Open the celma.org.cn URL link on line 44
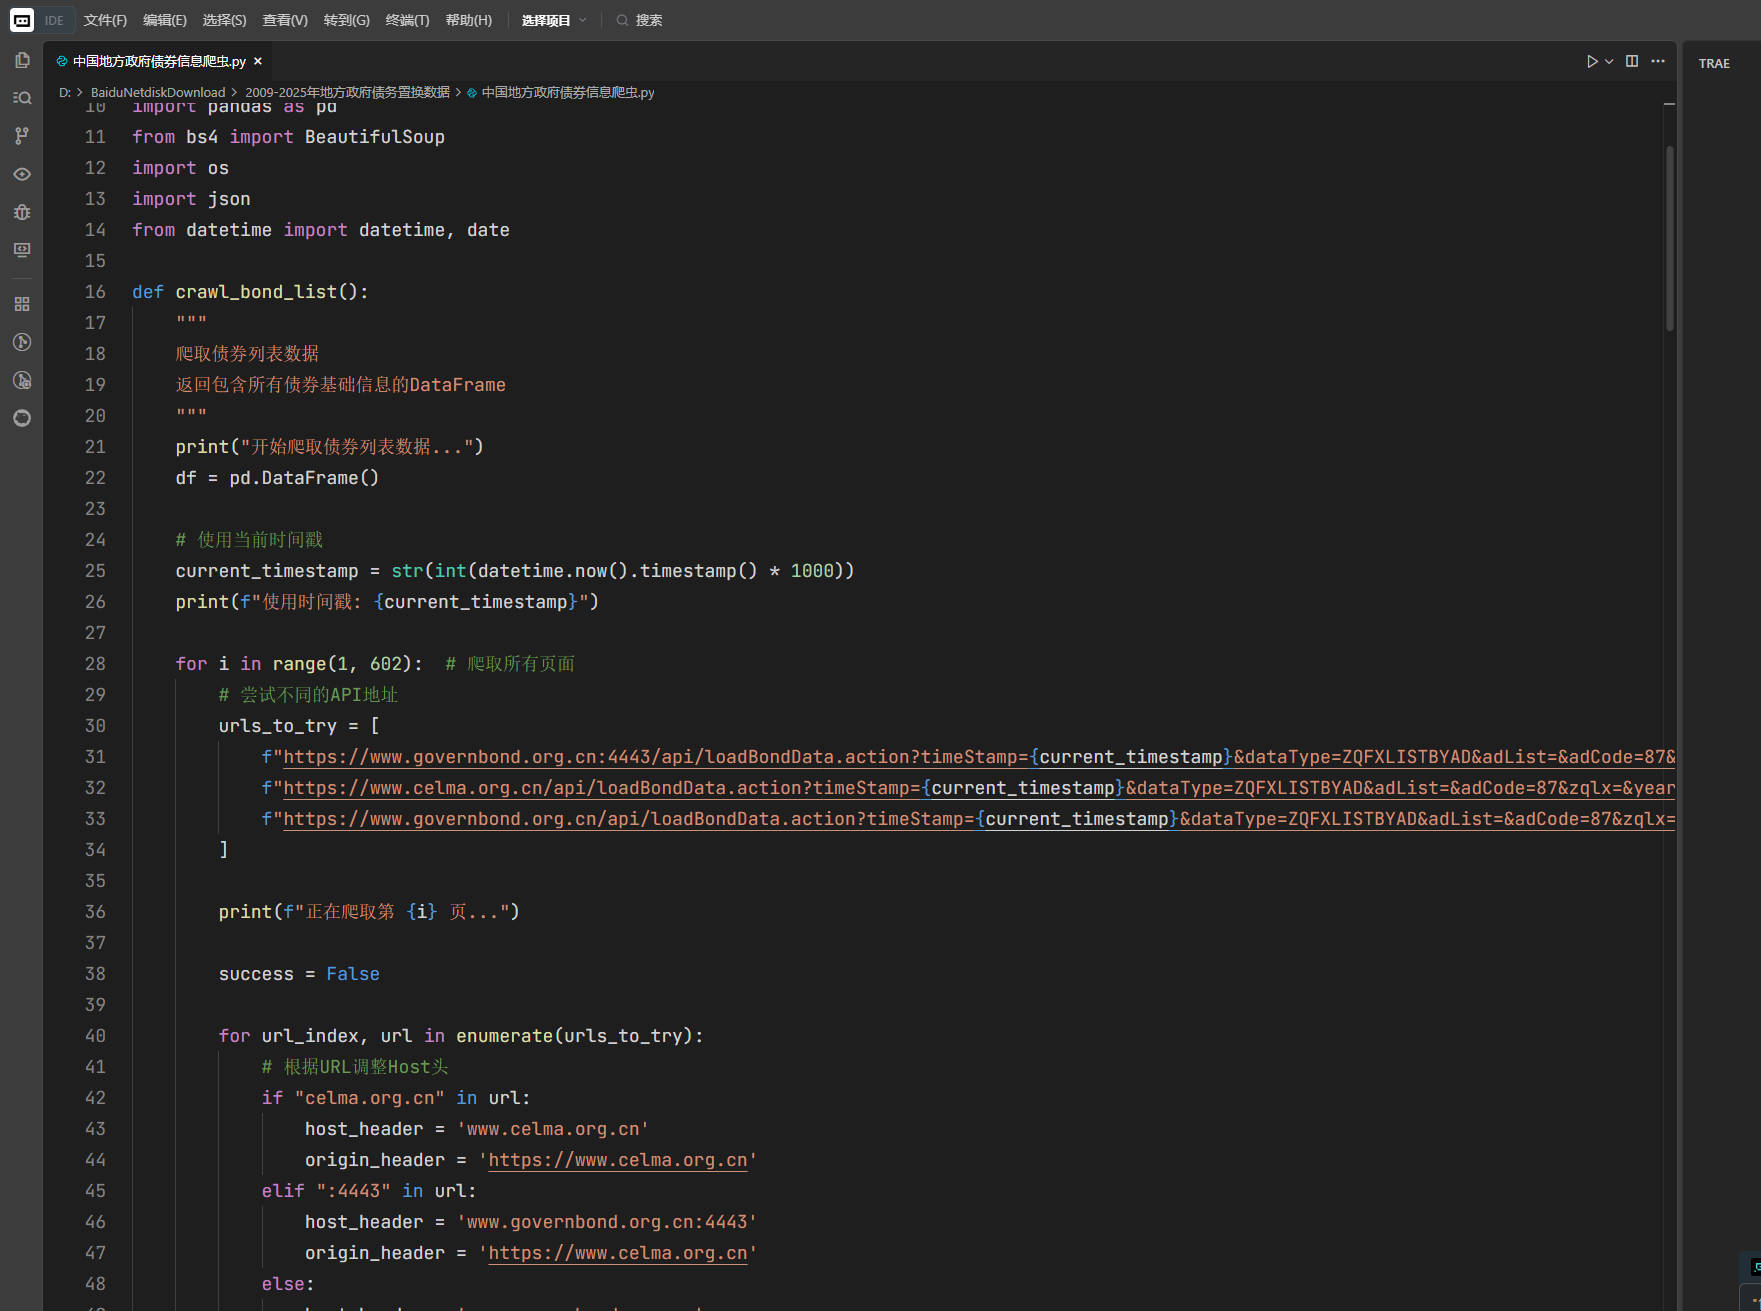Screen dimensions: 1761x1311 [x=617, y=1160]
